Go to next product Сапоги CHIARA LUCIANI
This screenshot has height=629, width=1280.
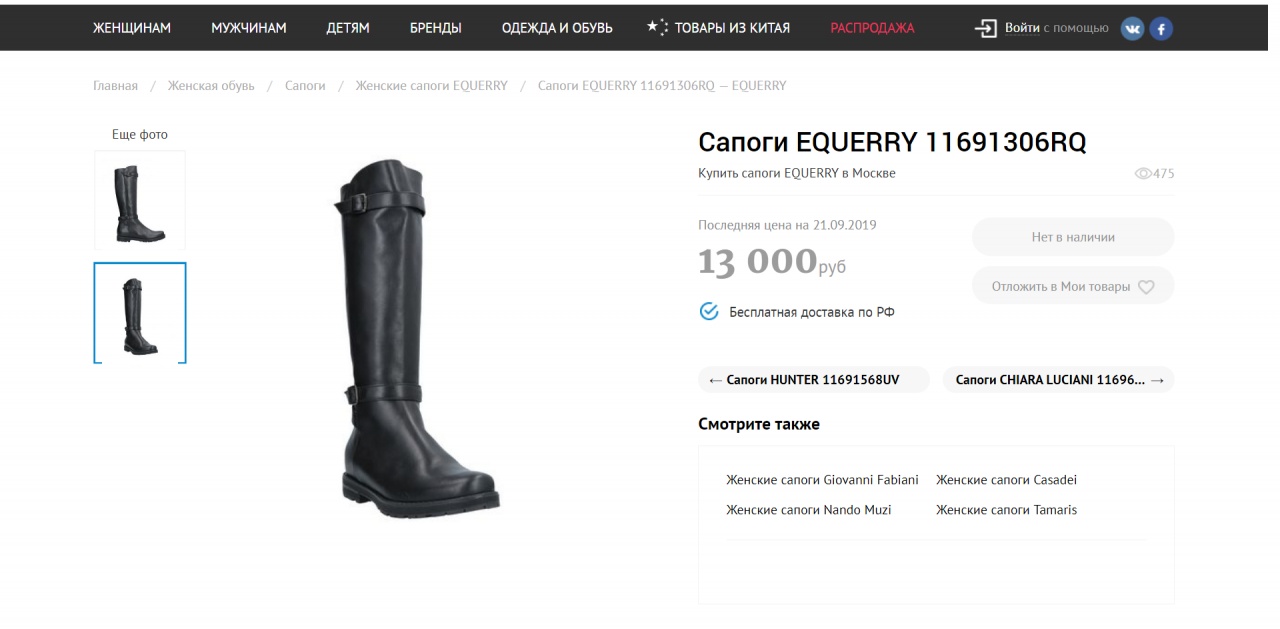tap(1059, 380)
